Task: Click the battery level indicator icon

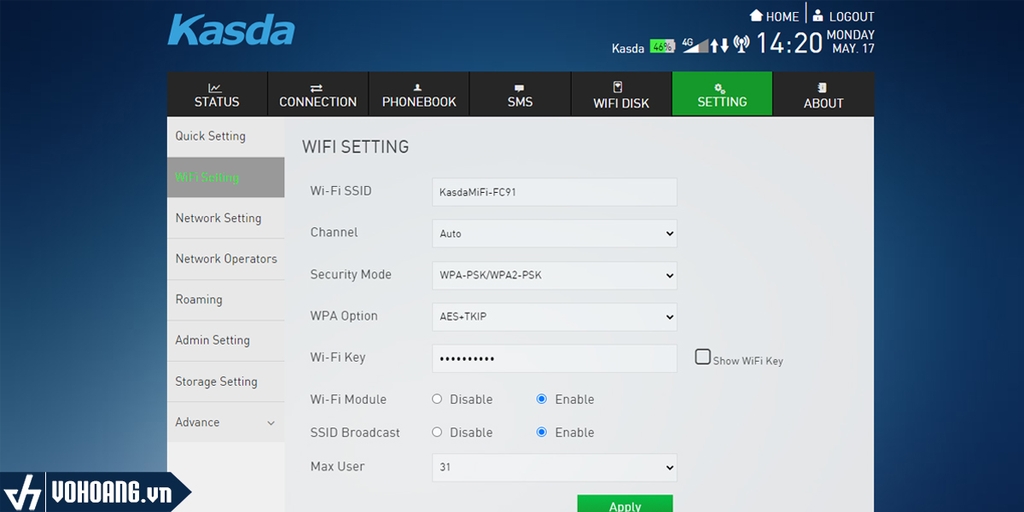Action: pyautogui.click(x=662, y=46)
